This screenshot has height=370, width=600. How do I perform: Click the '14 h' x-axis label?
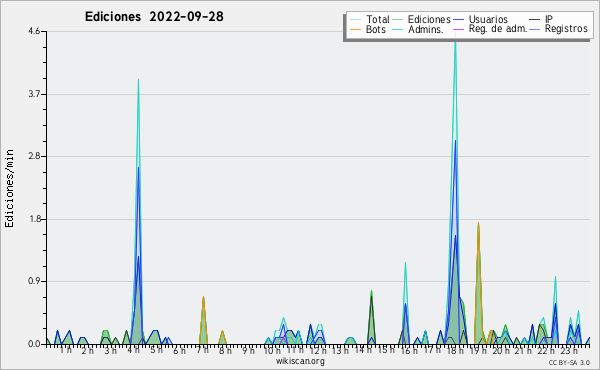tap(363, 350)
